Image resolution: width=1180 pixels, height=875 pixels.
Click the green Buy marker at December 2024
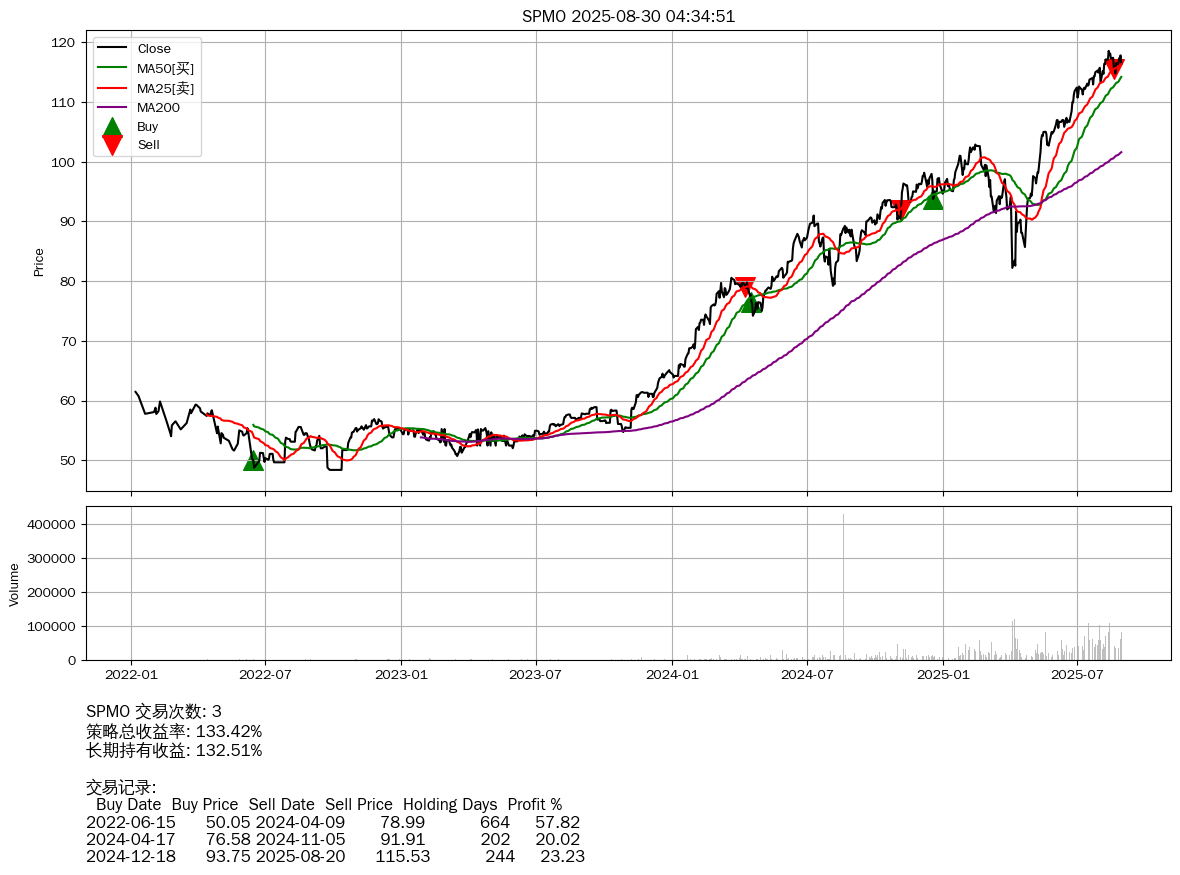click(933, 200)
